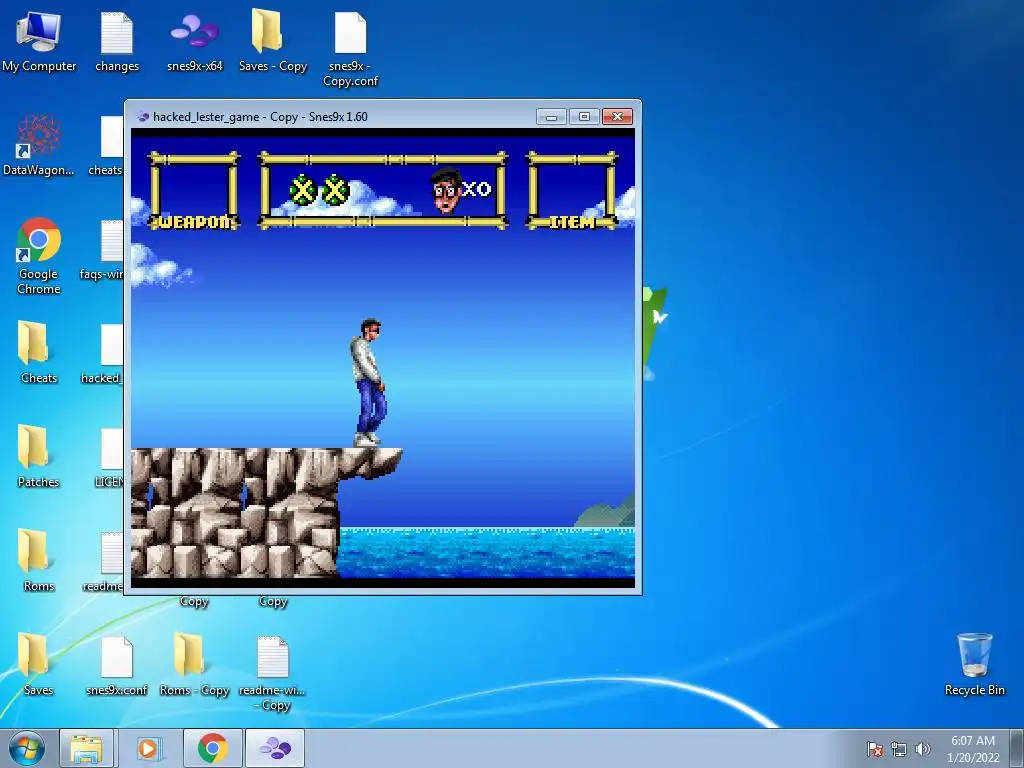The width and height of the screenshot is (1024, 768).
Task: Launch the snes9x-x64 desktop icon
Action: tap(195, 42)
